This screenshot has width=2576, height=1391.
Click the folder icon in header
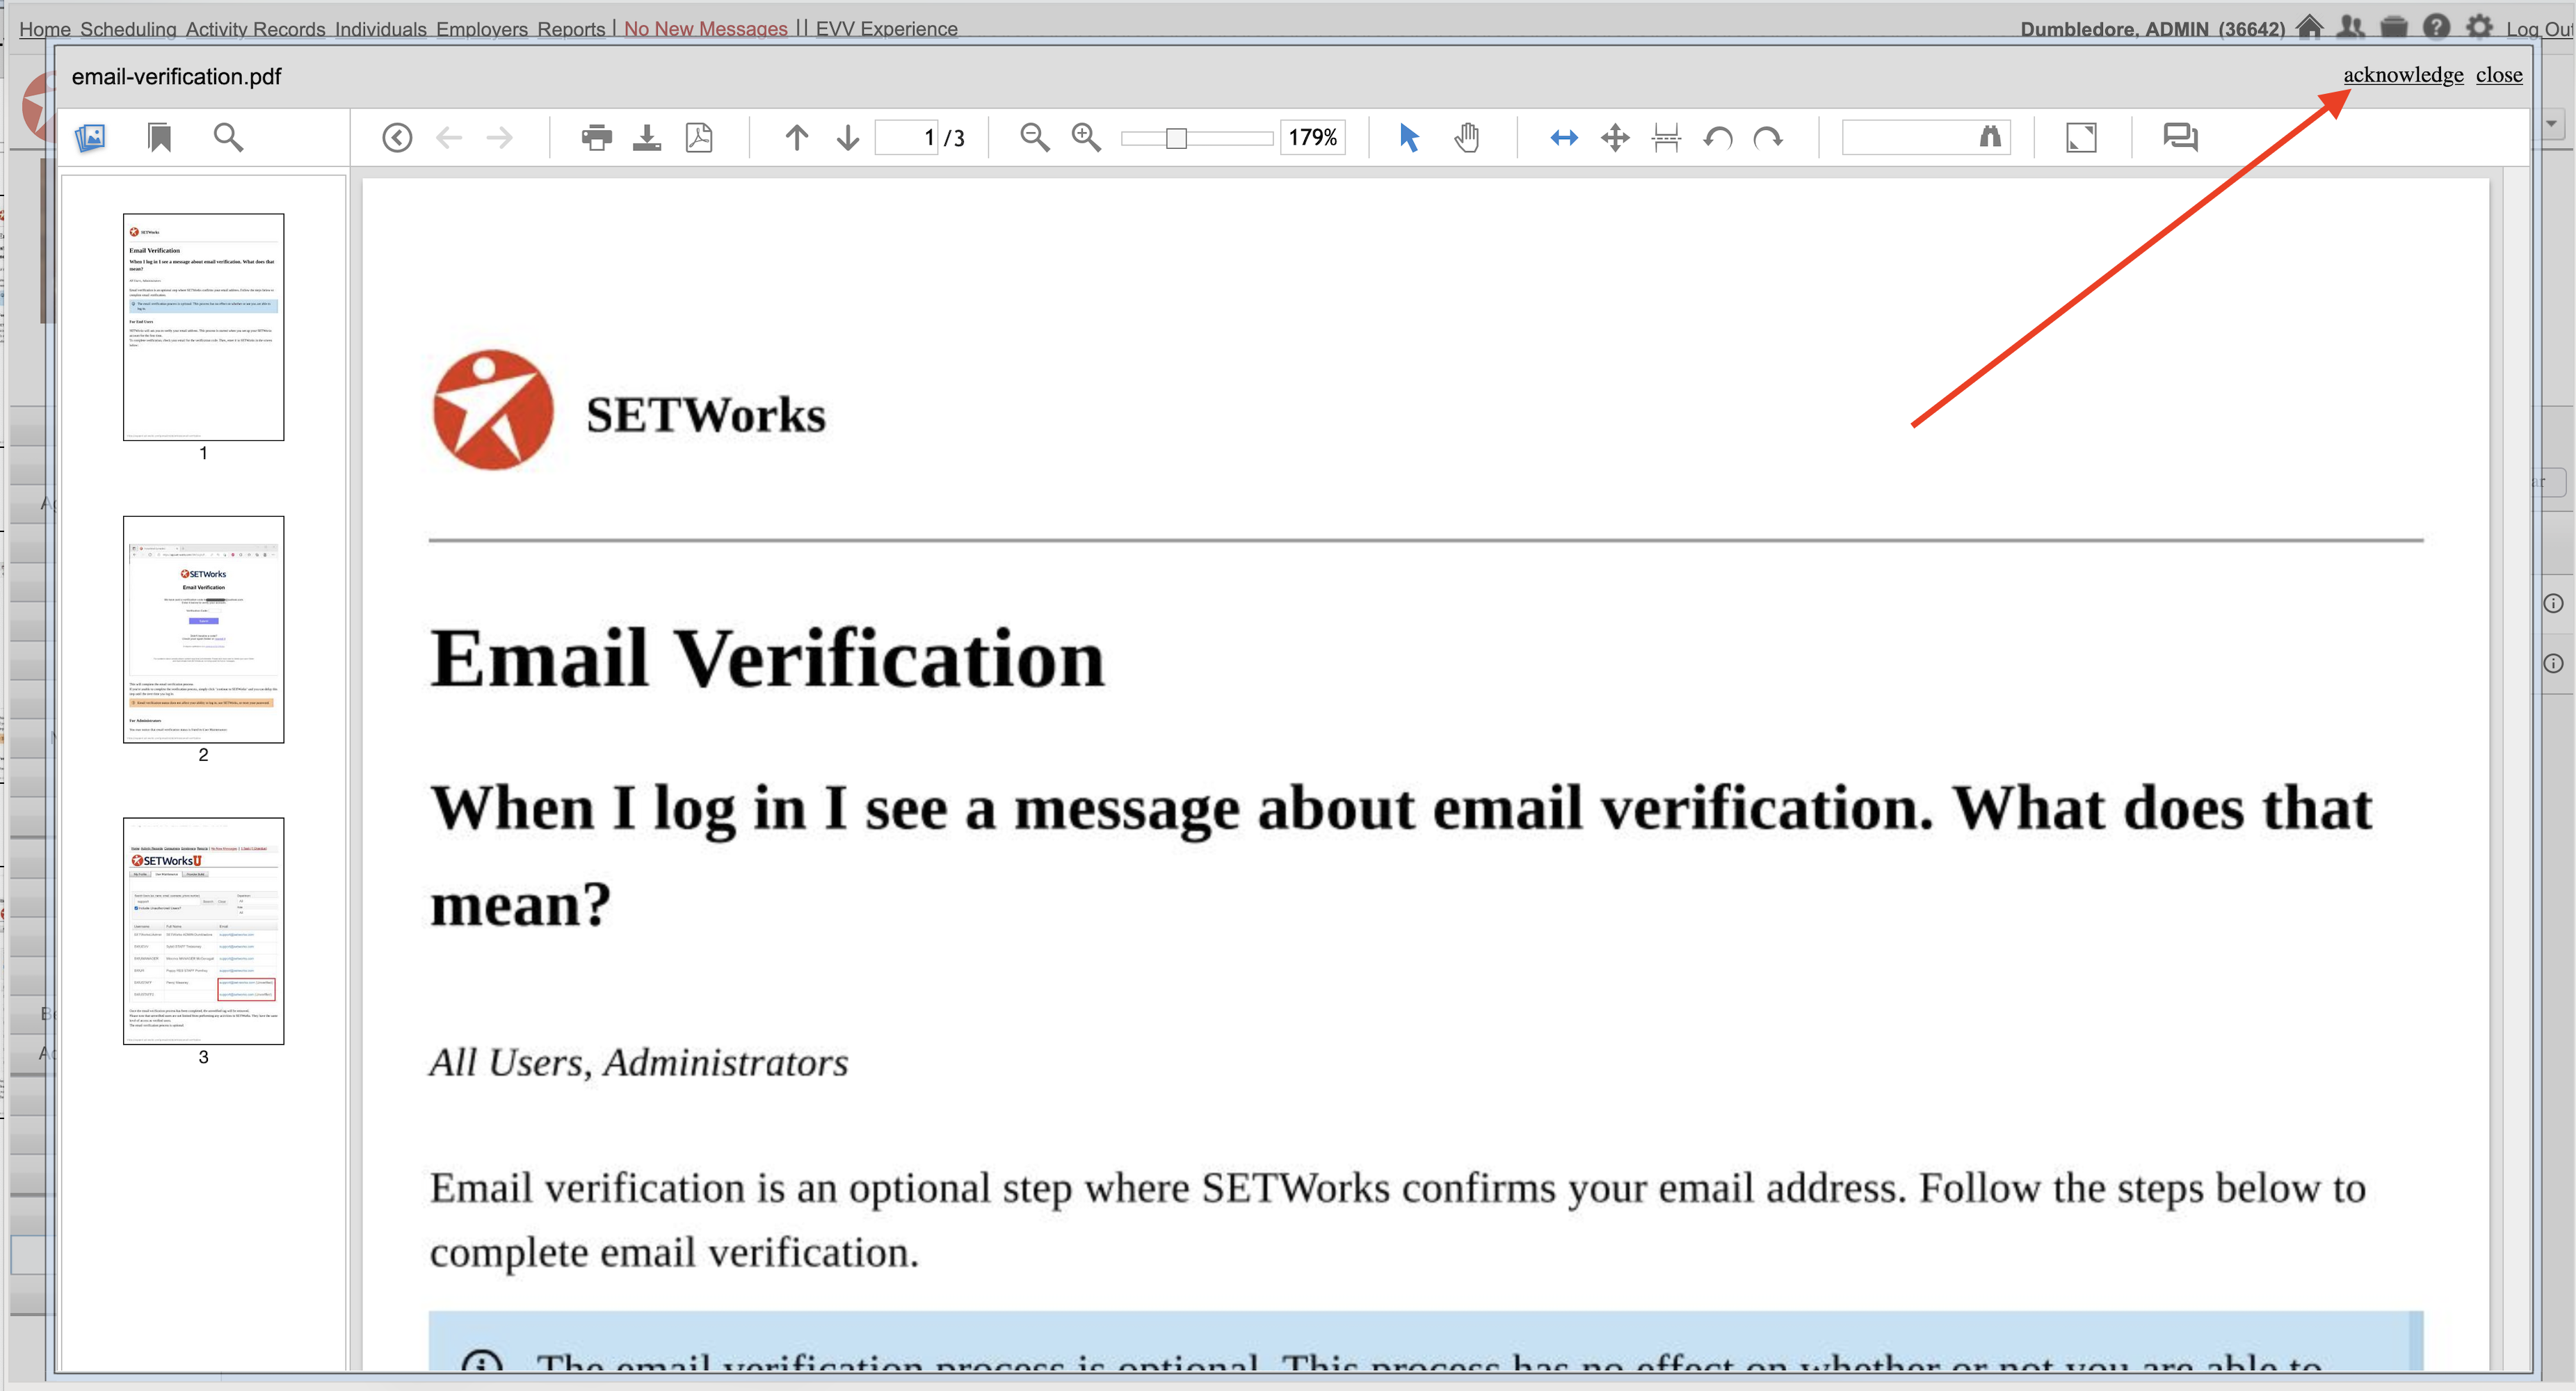click(2394, 27)
